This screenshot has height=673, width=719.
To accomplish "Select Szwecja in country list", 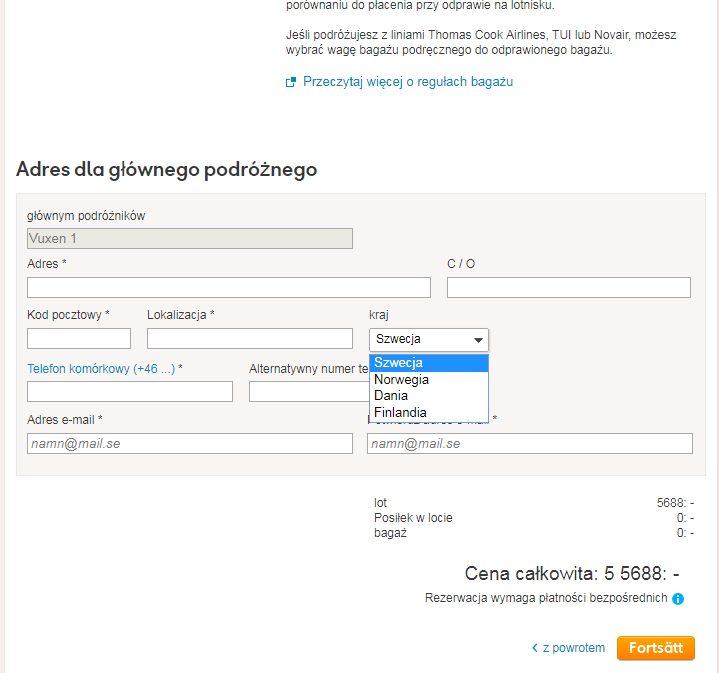I will click(x=429, y=363).
